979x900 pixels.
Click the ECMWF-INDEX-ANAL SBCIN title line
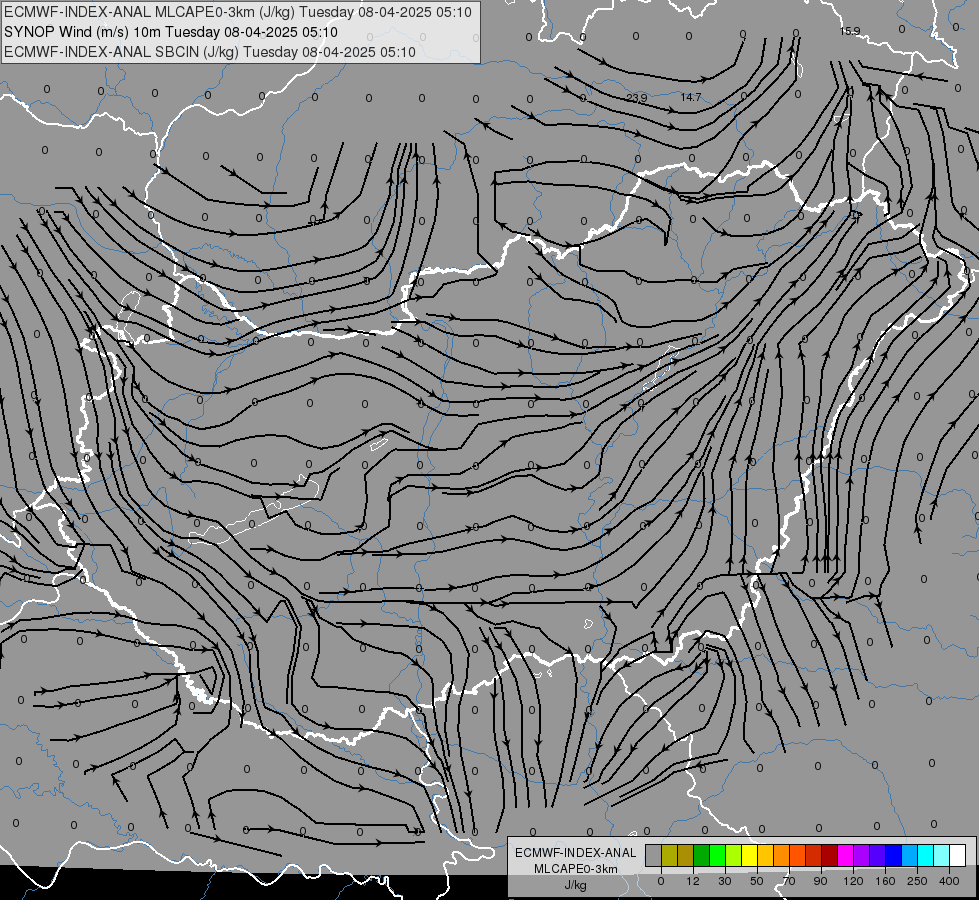click(210, 52)
